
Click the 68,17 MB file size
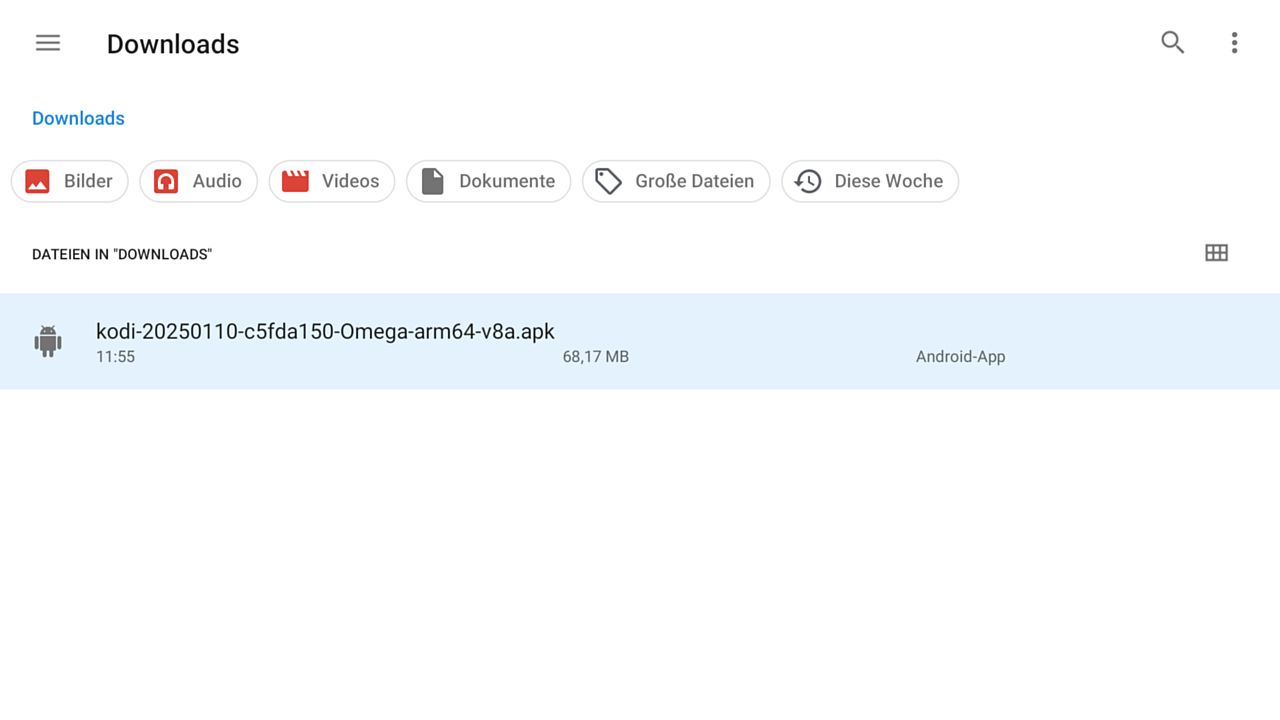coord(596,356)
